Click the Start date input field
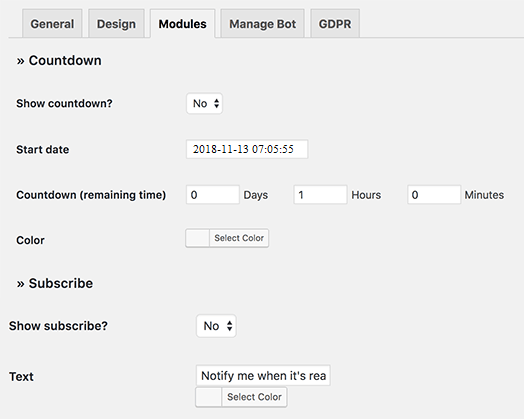 point(247,149)
